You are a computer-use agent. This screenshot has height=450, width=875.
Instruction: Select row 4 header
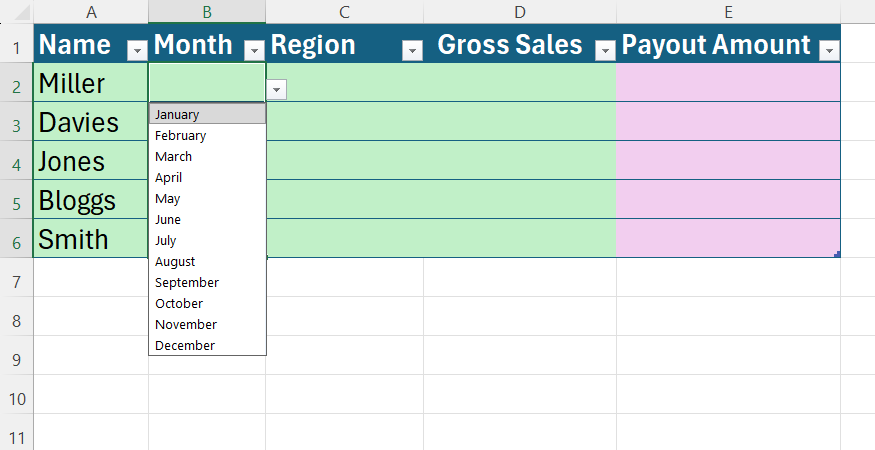17,160
